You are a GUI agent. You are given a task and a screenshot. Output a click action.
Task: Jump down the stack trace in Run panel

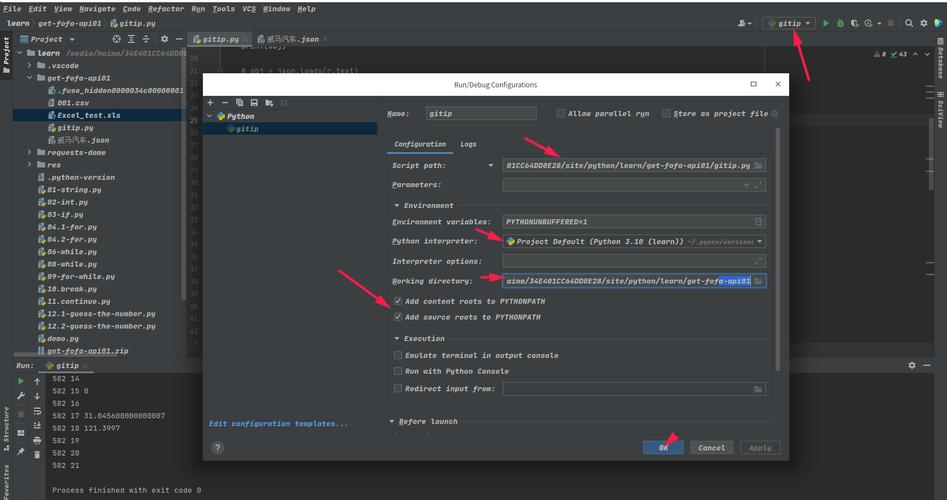[x=37, y=396]
